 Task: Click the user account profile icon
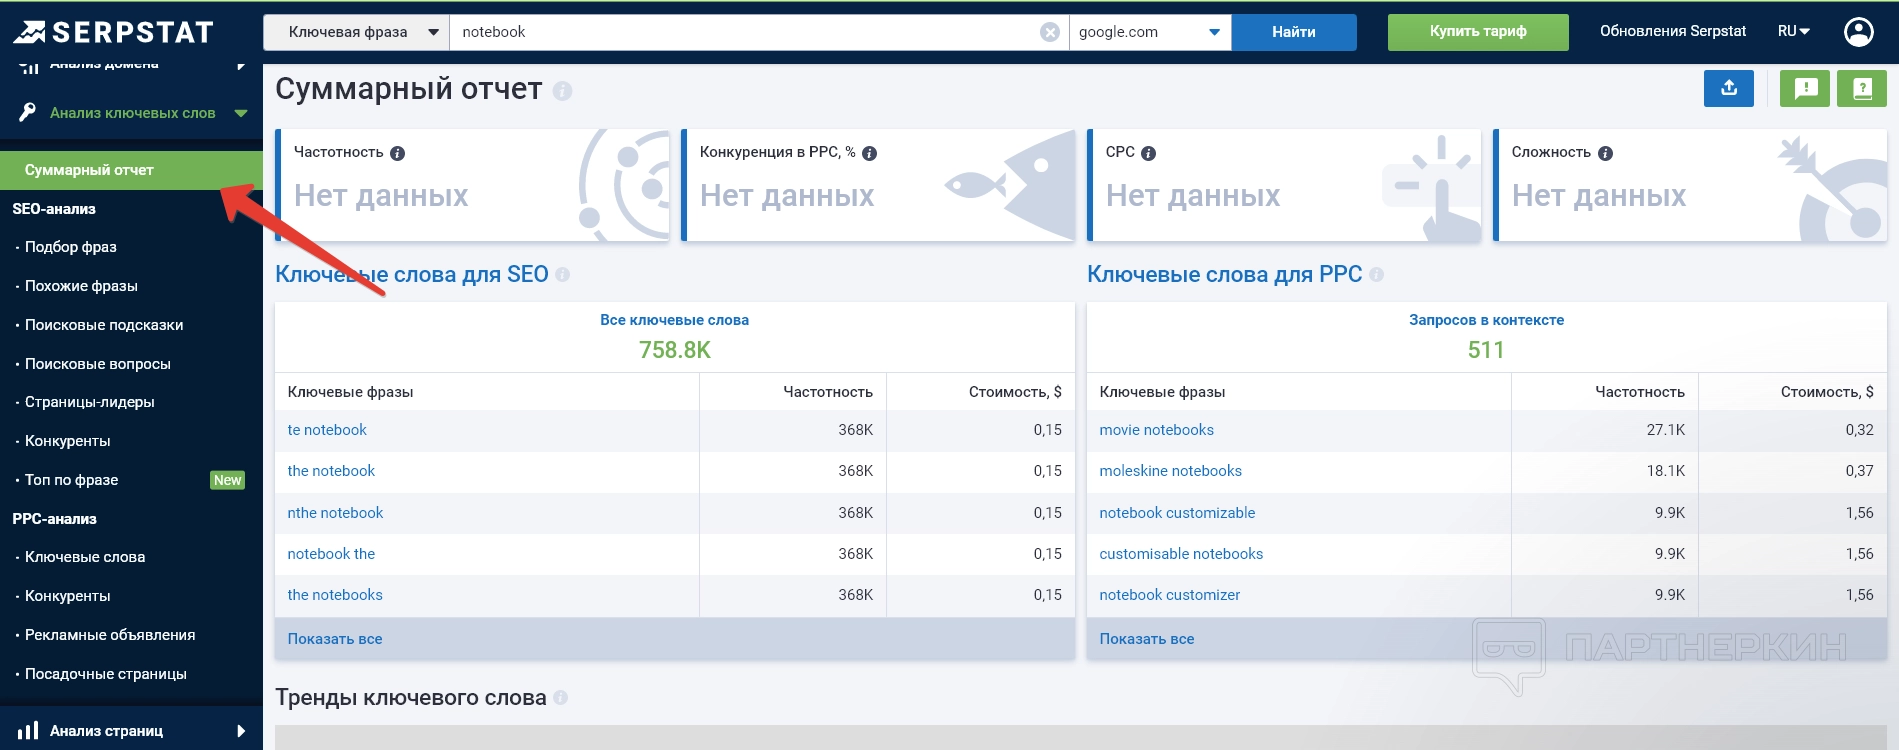1858,32
